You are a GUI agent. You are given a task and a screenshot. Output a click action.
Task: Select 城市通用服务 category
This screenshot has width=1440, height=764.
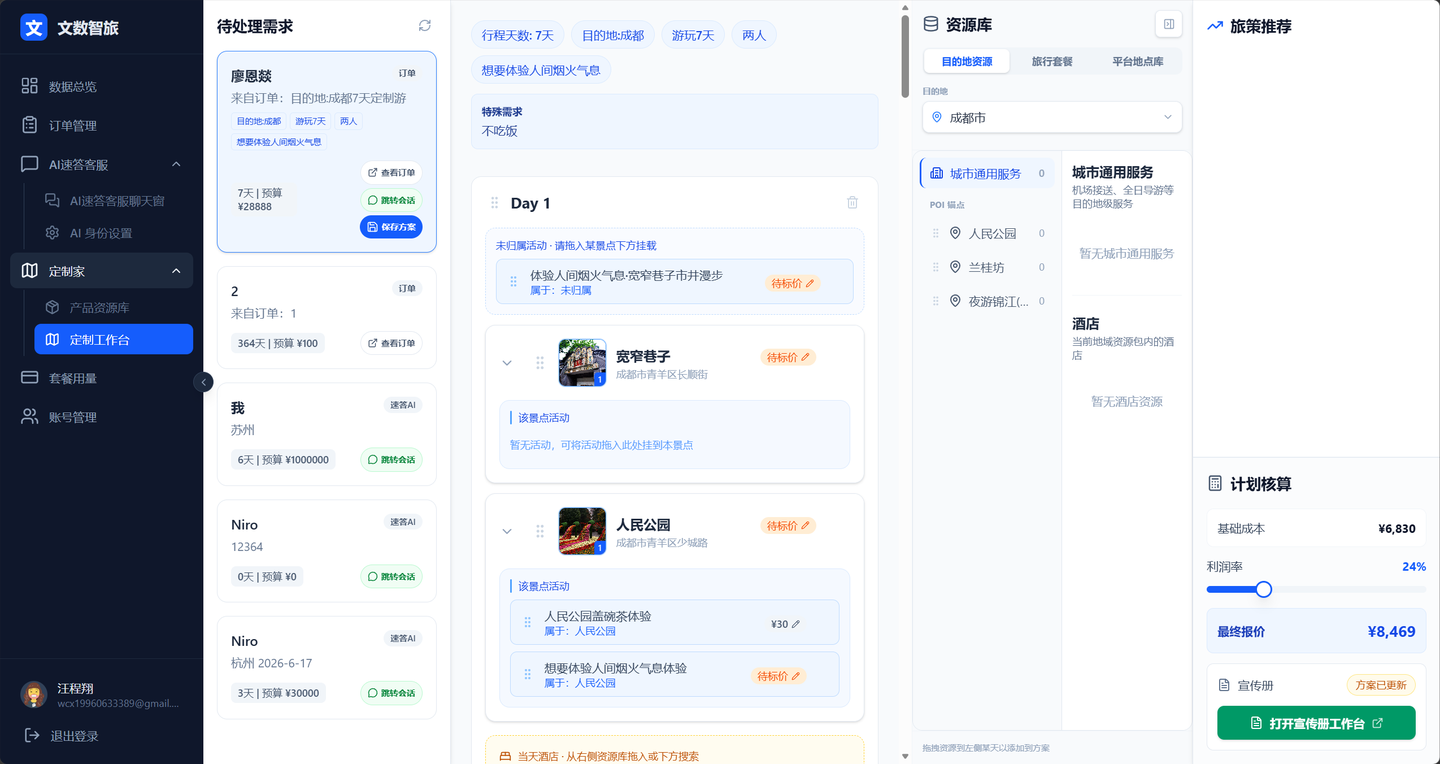(986, 173)
